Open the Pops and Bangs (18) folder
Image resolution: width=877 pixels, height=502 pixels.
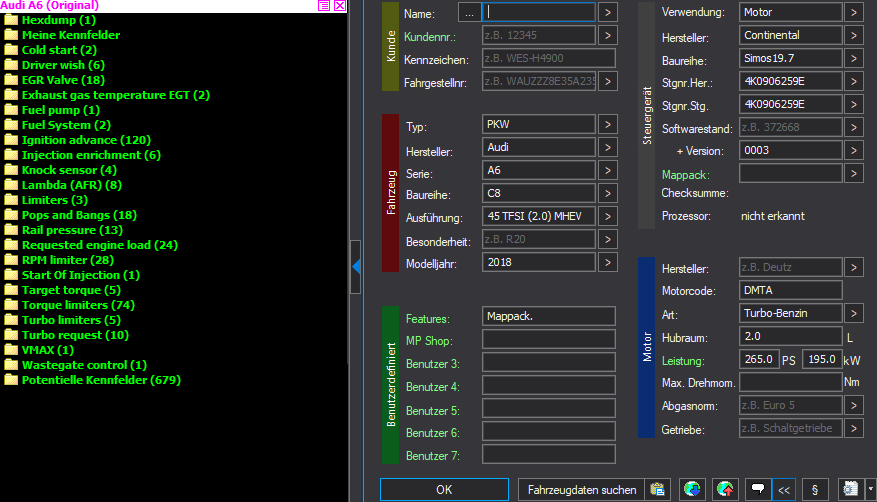[x=70, y=215]
